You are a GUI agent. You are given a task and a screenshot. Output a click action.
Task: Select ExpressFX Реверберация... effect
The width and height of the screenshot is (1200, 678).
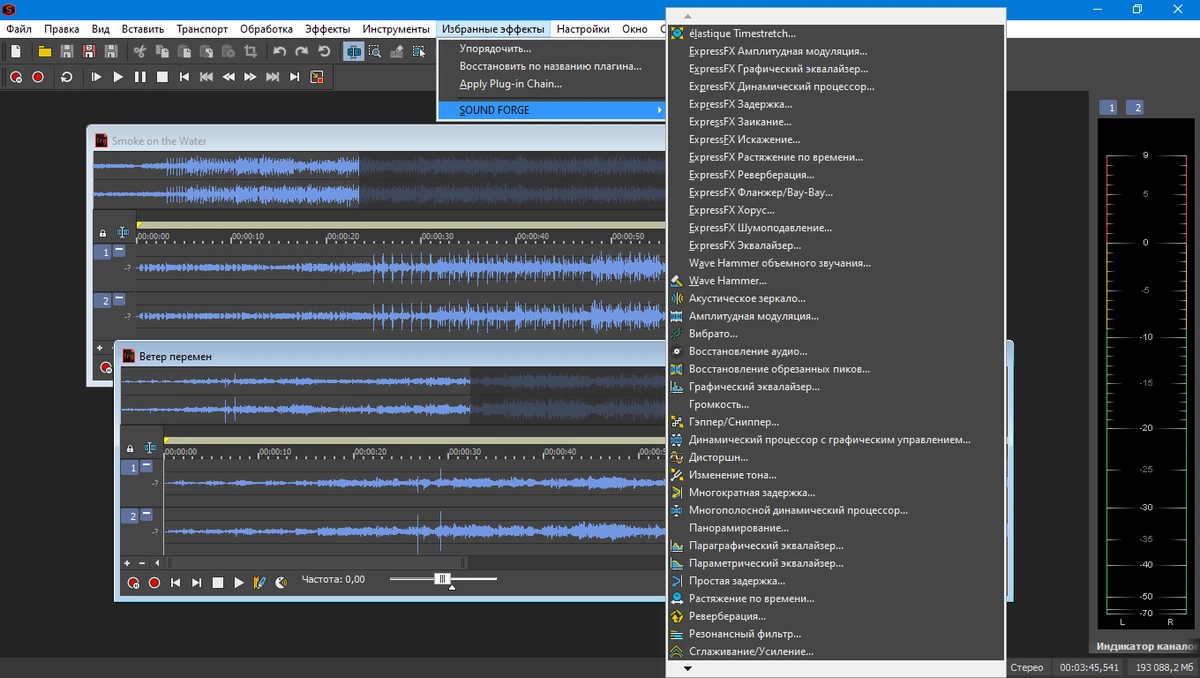835,175
